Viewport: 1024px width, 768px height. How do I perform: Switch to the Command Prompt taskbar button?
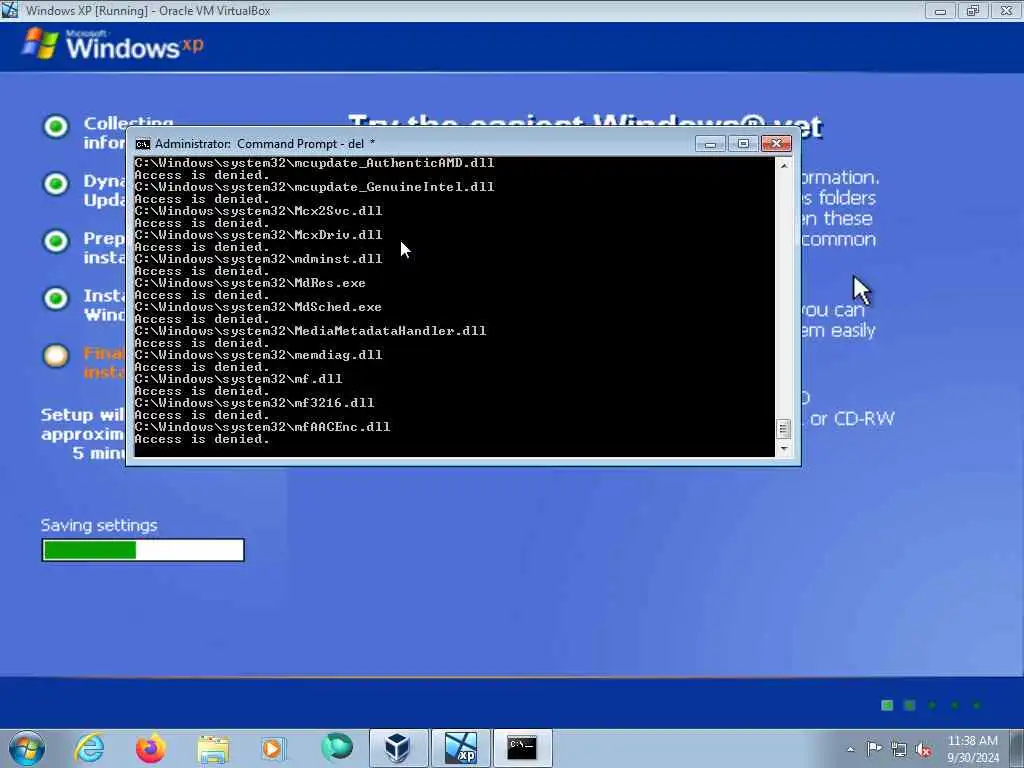pyautogui.click(x=522, y=748)
